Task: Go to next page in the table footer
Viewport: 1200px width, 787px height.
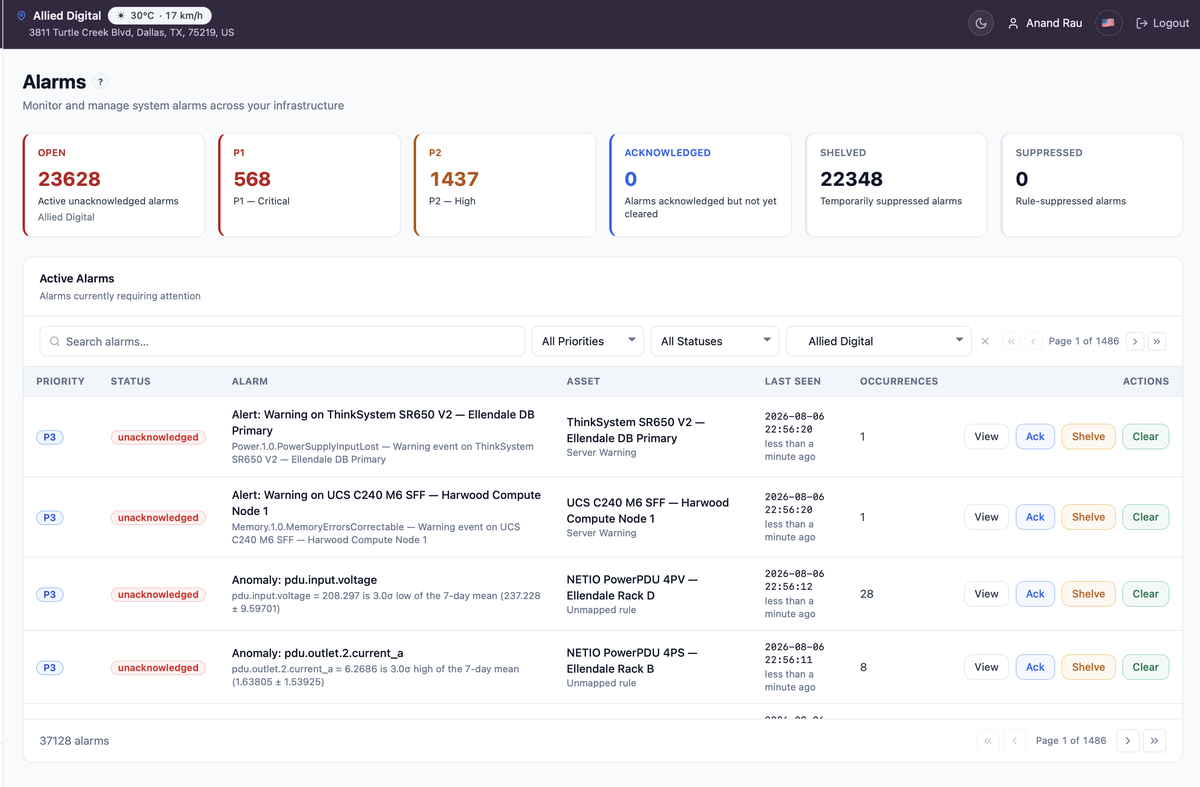Action: (x=1127, y=741)
